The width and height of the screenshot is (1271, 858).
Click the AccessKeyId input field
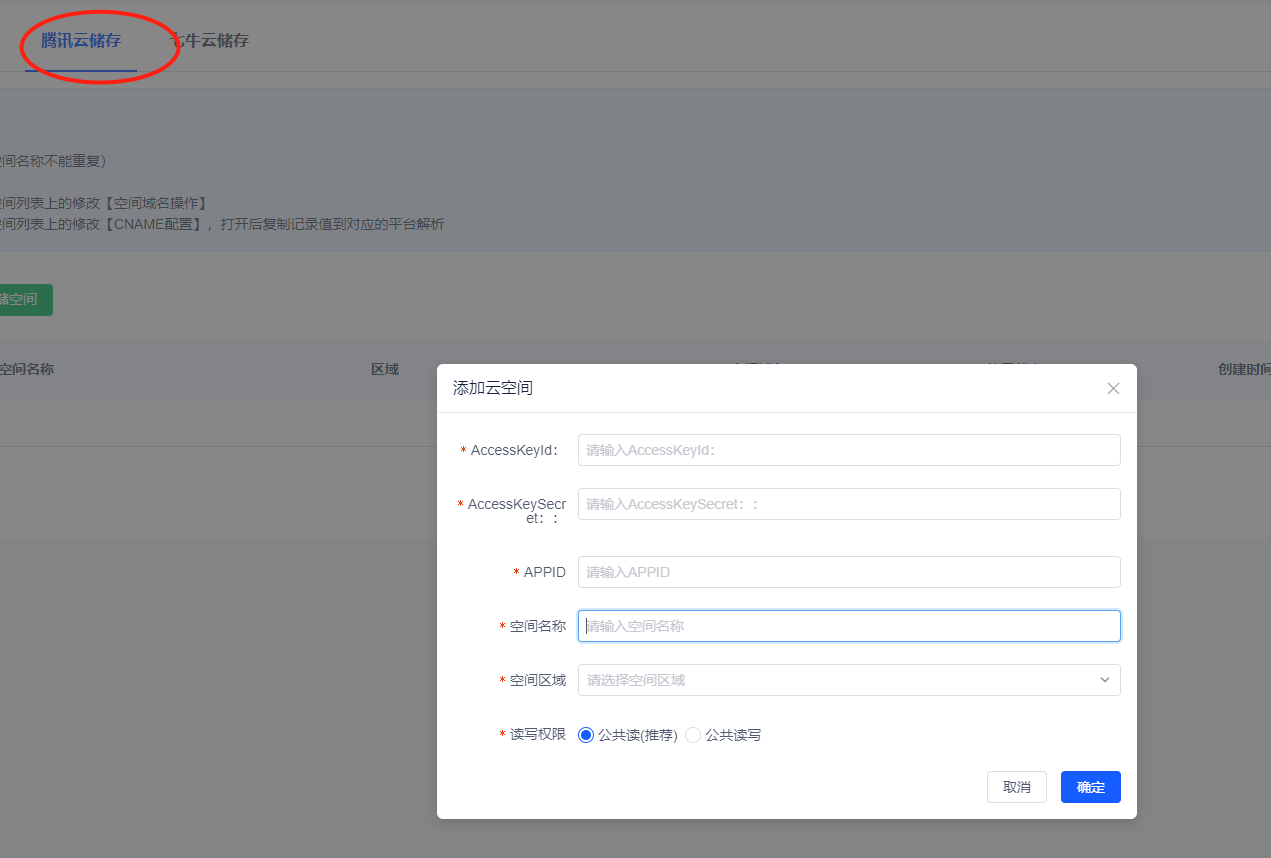pyautogui.click(x=849, y=450)
